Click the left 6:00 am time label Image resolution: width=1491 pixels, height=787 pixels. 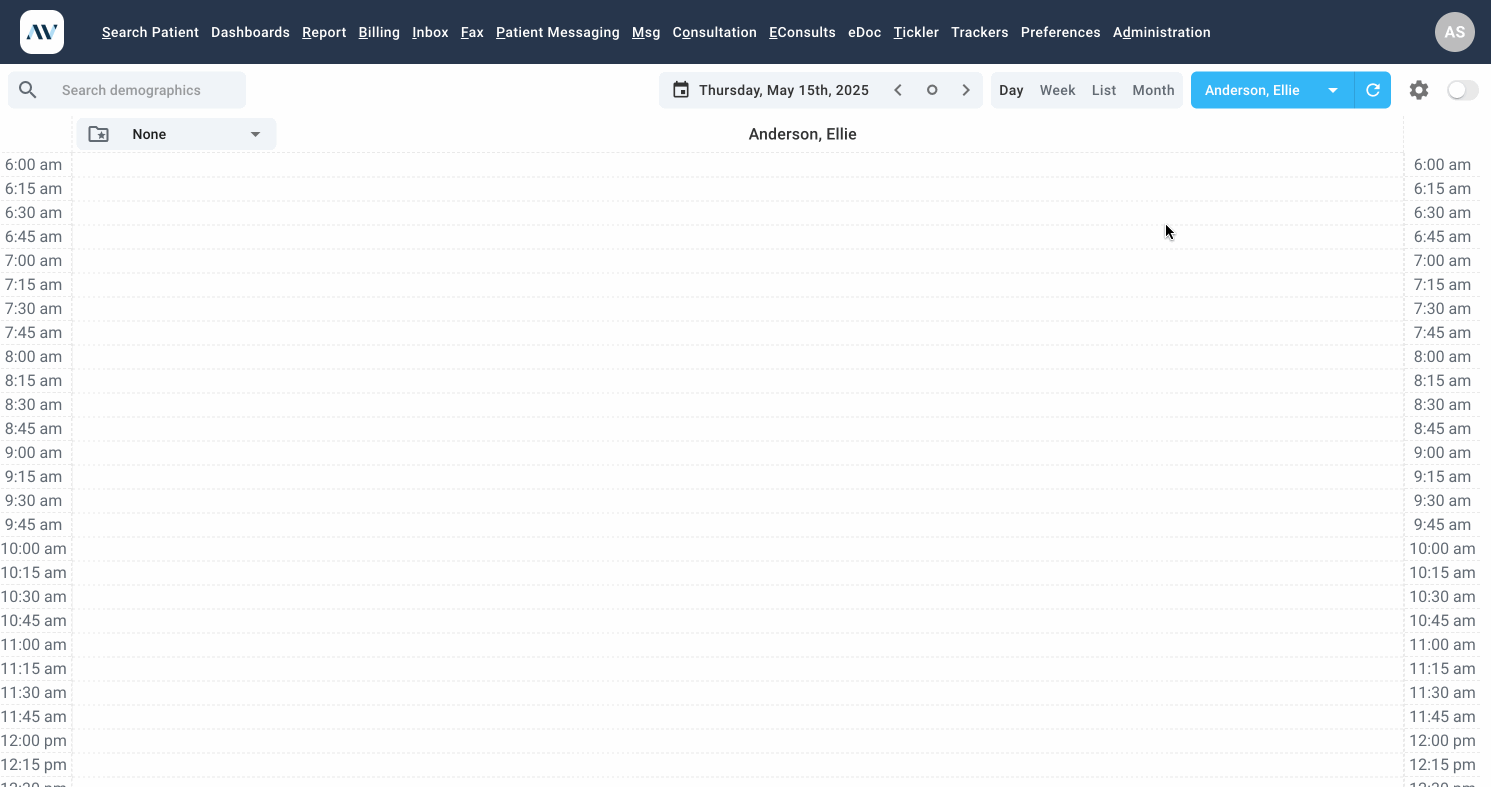tap(33, 165)
